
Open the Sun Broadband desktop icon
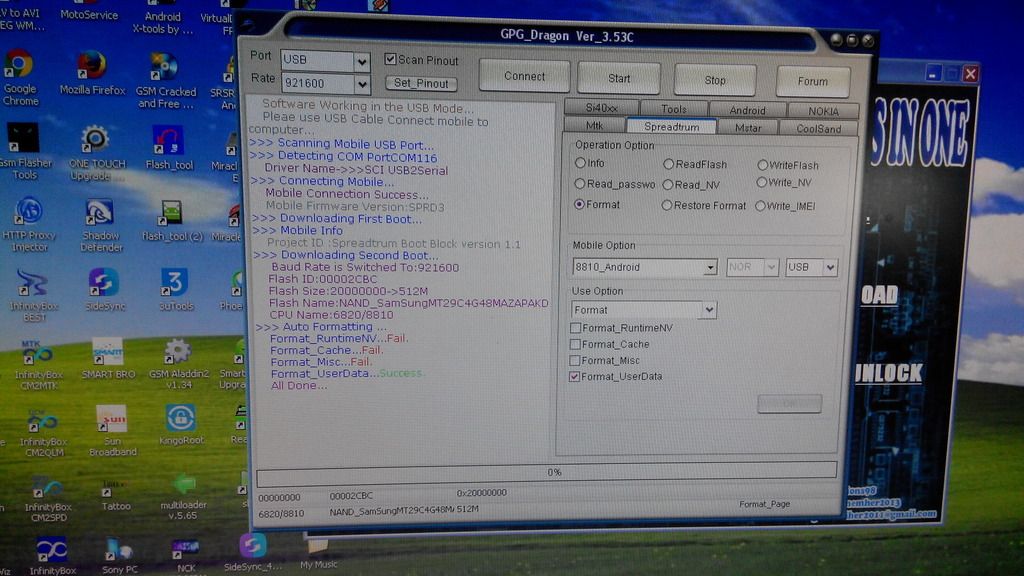tap(112, 430)
